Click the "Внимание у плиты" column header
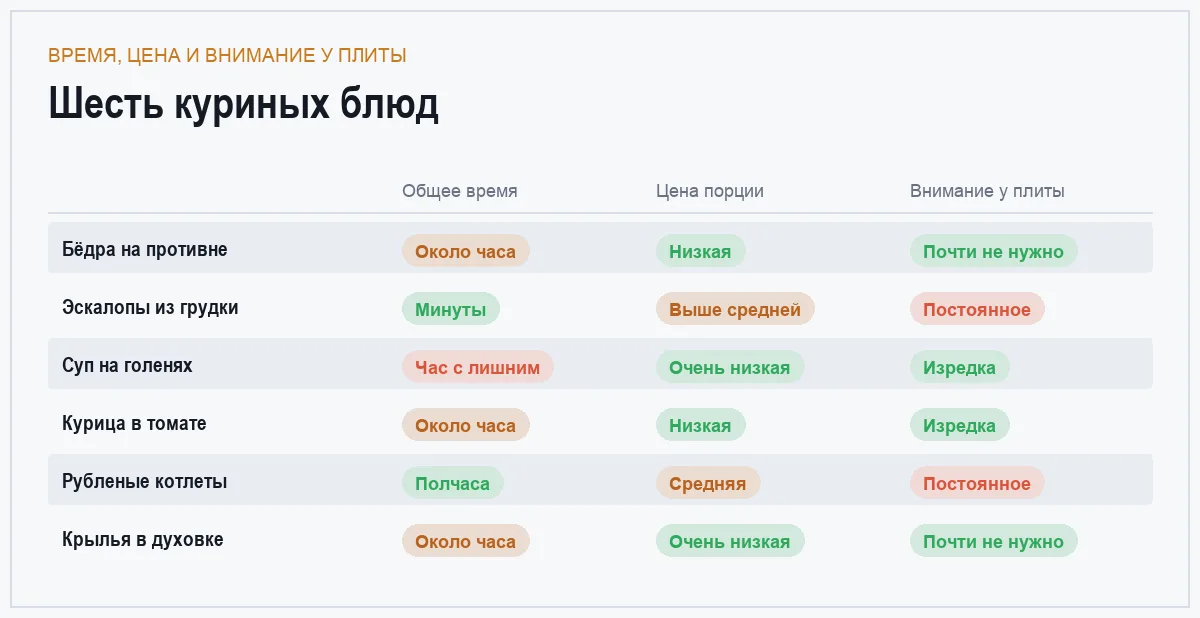Image resolution: width=1200 pixels, height=618 pixels. [x=987, y=191]
